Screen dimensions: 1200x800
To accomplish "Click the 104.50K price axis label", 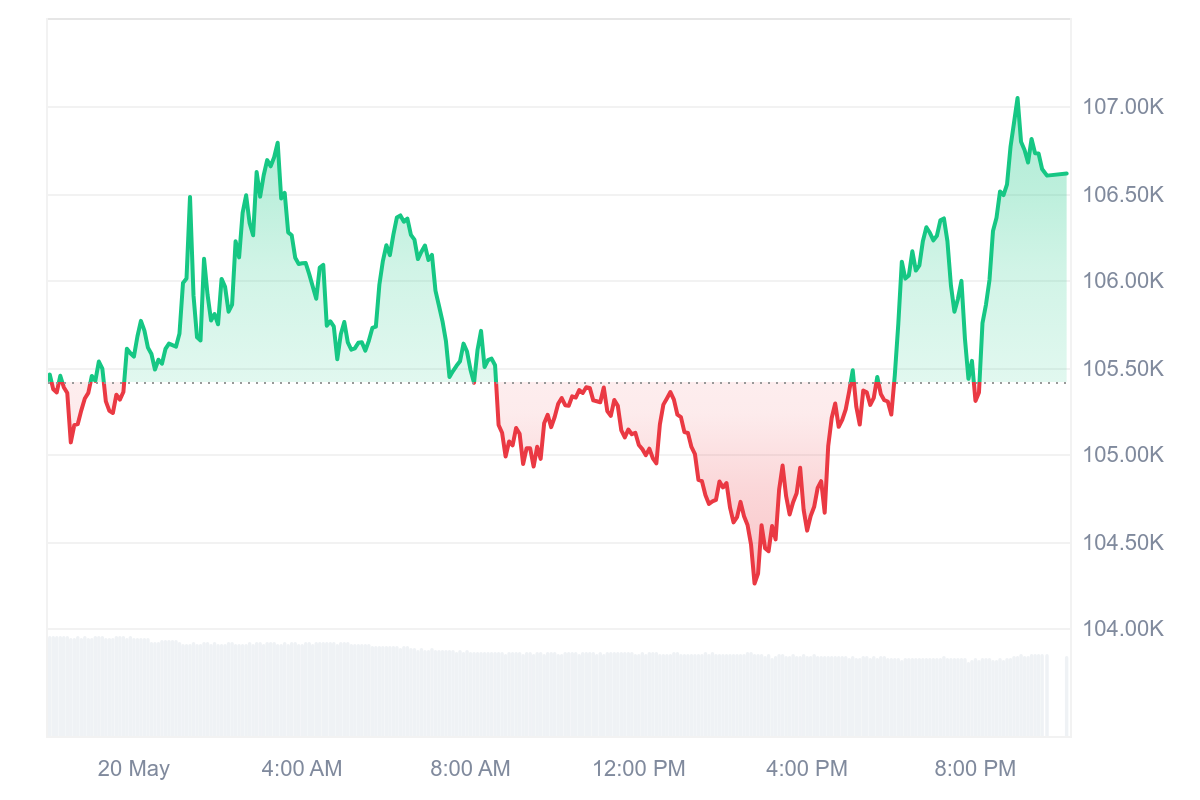I will (x=1123, y=543).
